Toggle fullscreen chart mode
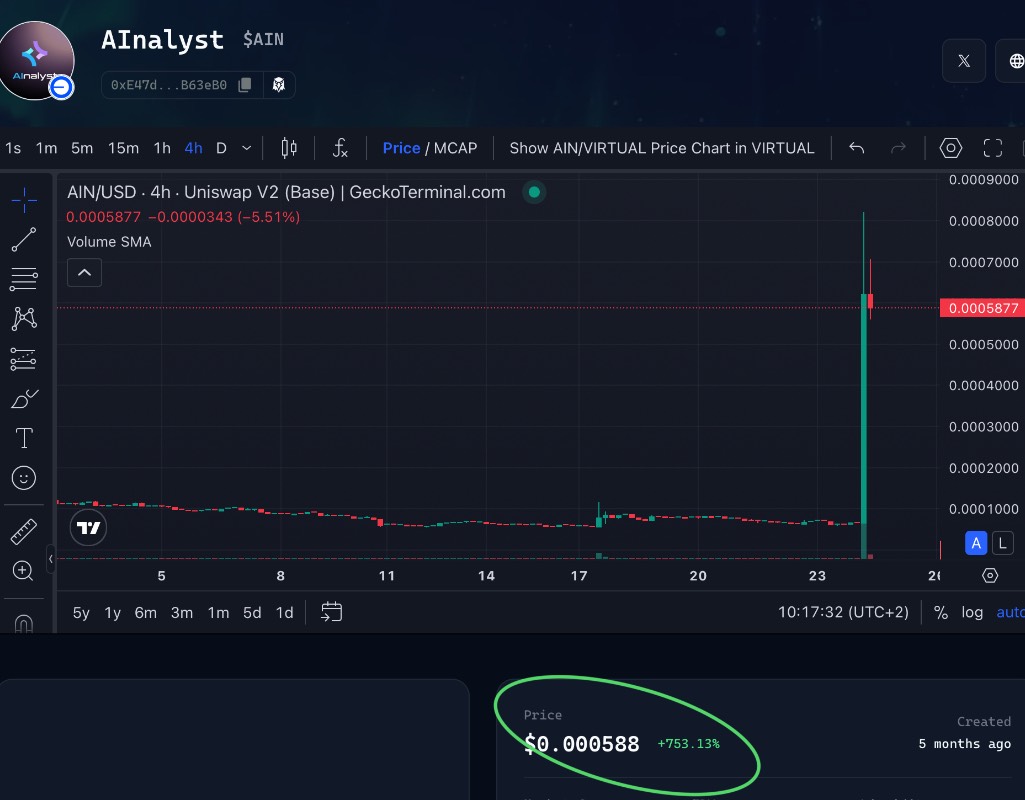 (x=992, y=148)
